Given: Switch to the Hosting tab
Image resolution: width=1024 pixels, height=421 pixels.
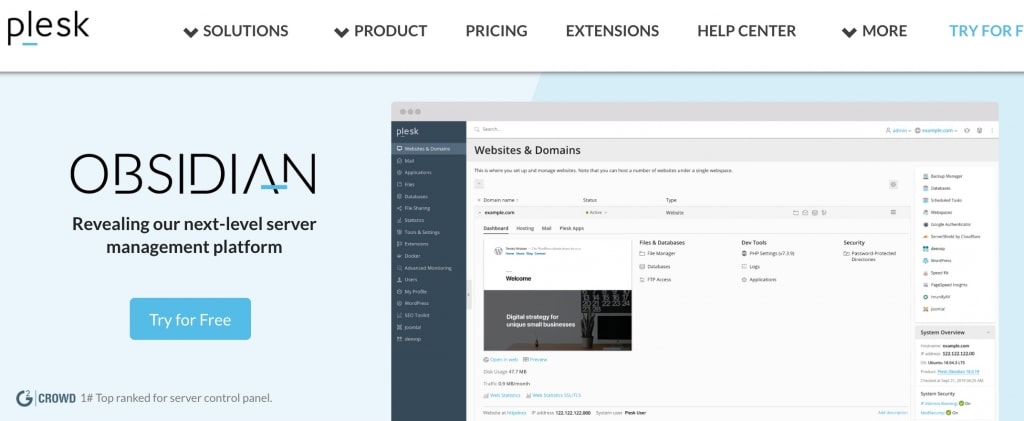Looking at the screenshot, I should point(525,228).
